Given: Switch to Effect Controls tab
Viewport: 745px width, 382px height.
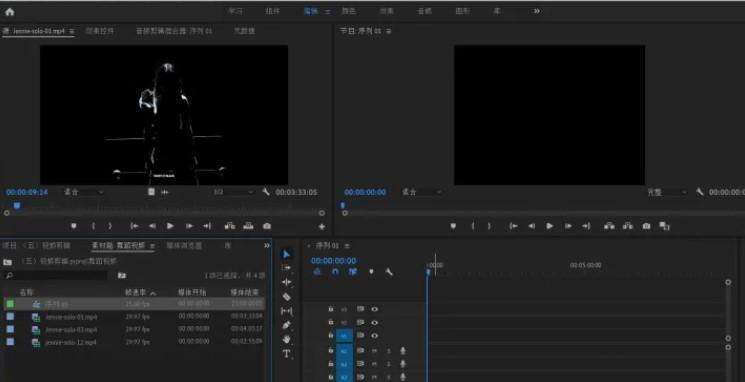Looking at the screenshot, I should click(x=100, y=31).
